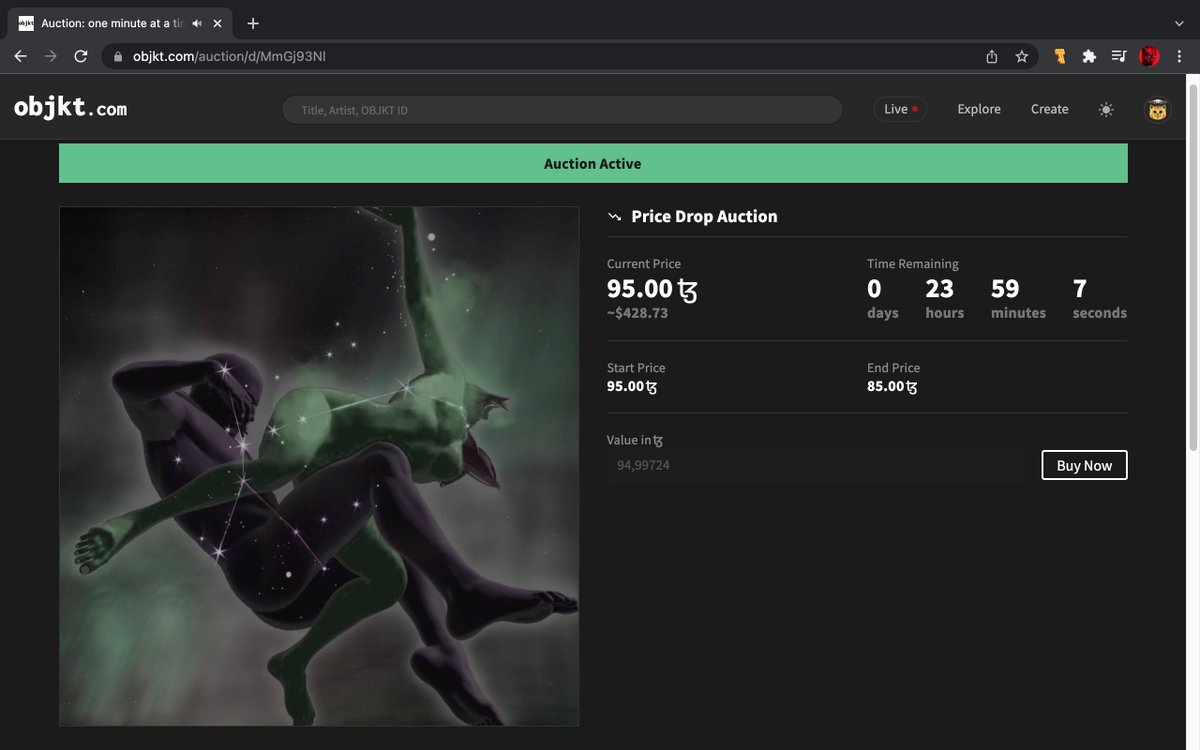Click the Auction Active green banner
1200x750 pixels.
point(593,163)
